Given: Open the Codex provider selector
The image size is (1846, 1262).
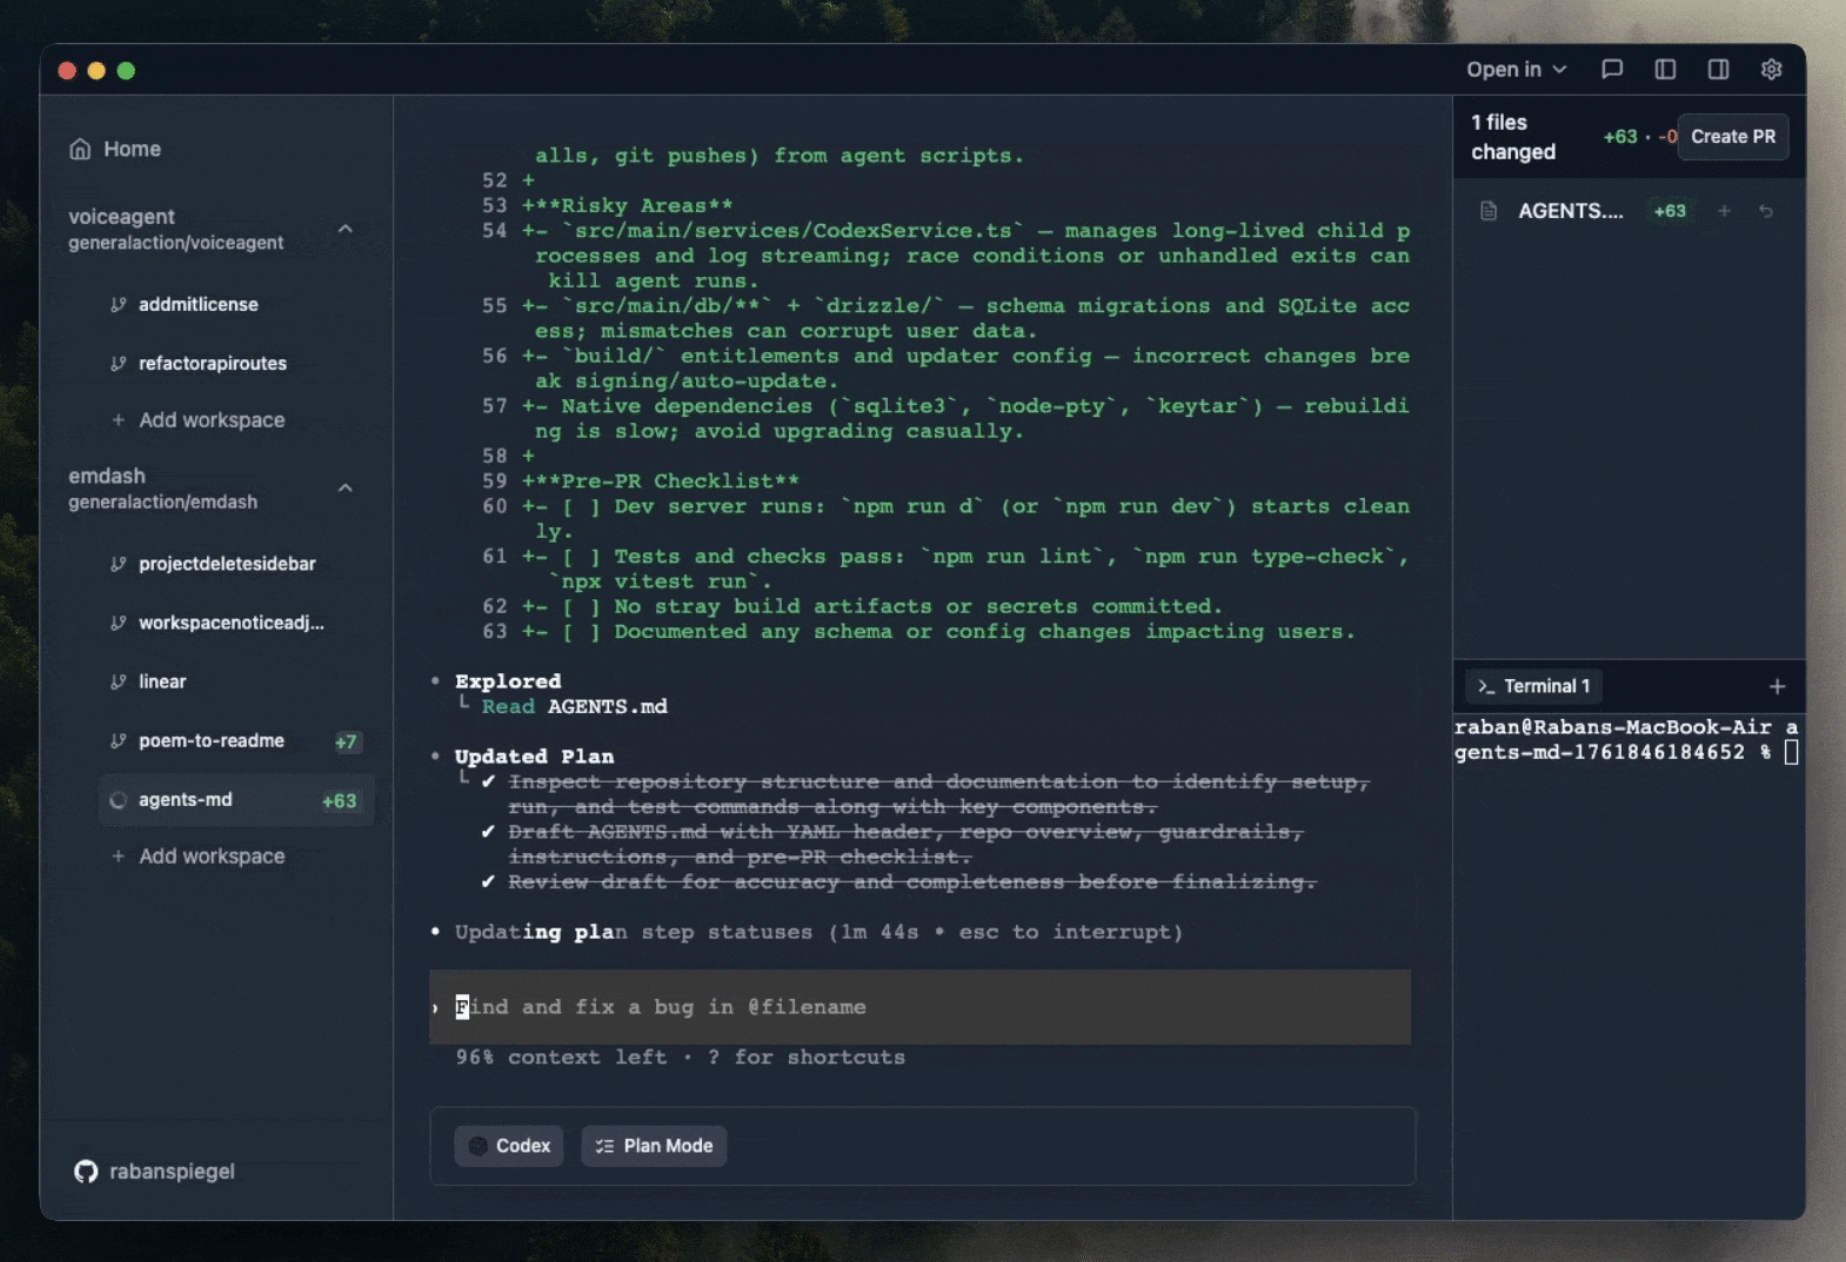Looking at the screenshot, I should click(x=509, y=1146).
